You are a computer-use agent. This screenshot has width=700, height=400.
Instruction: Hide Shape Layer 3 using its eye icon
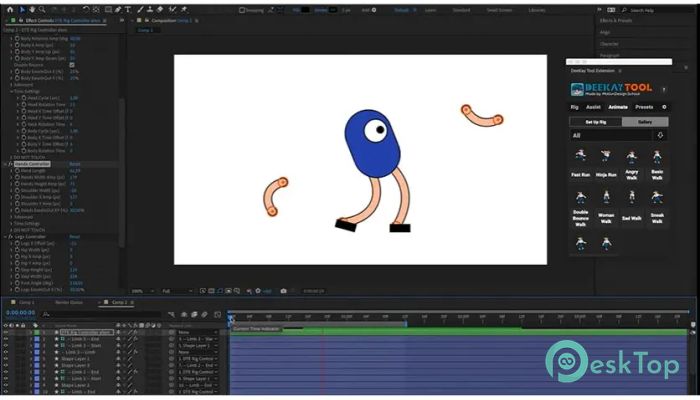[6, 366]
